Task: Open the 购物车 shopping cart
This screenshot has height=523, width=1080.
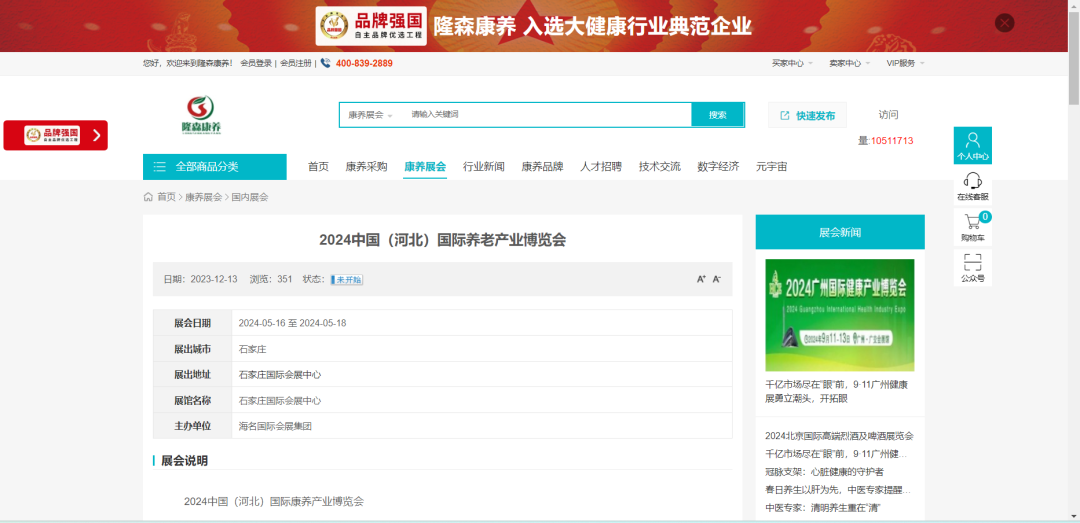Action: (972, 227)
